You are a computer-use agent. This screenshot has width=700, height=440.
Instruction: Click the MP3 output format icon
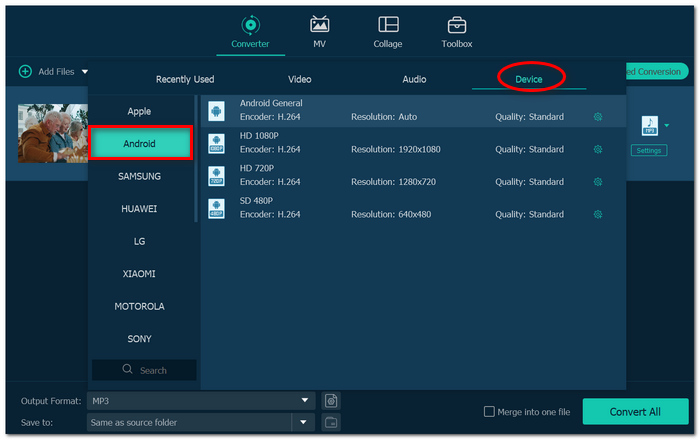650,125
